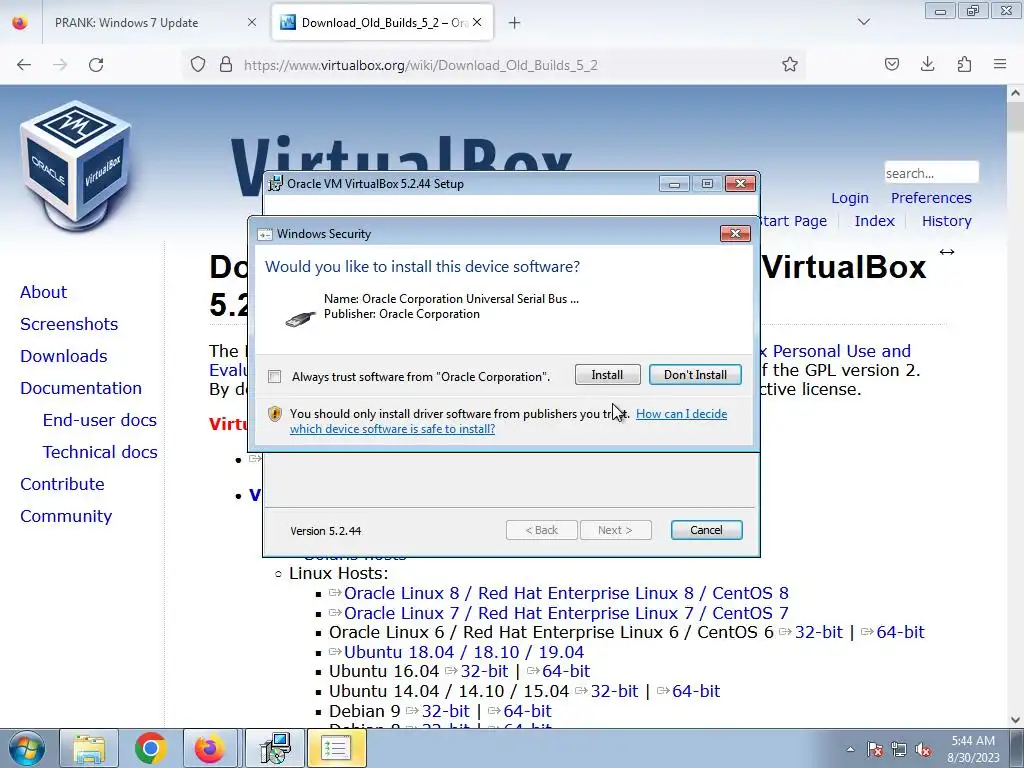Click the page scrollbar up arrow
Viewport: 1024px width, 768px height.
click(x=1015, y=93)
